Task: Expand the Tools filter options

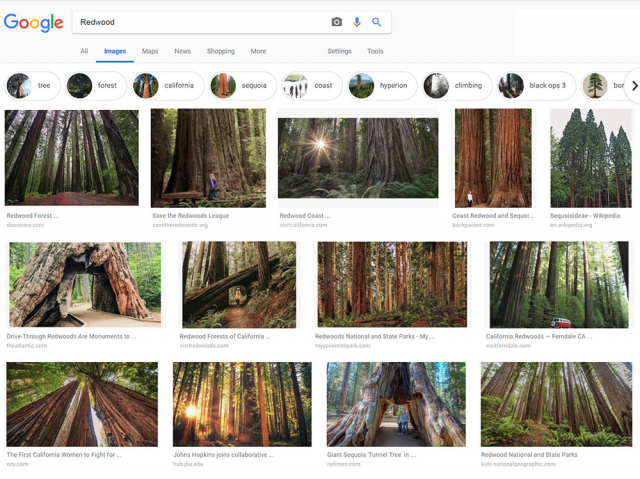Action: 375,51
